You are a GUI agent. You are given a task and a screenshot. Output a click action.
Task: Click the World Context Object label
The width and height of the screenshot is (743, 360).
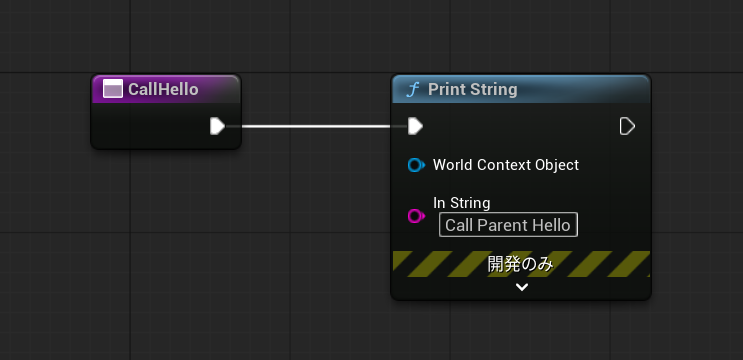coord(506,165)
